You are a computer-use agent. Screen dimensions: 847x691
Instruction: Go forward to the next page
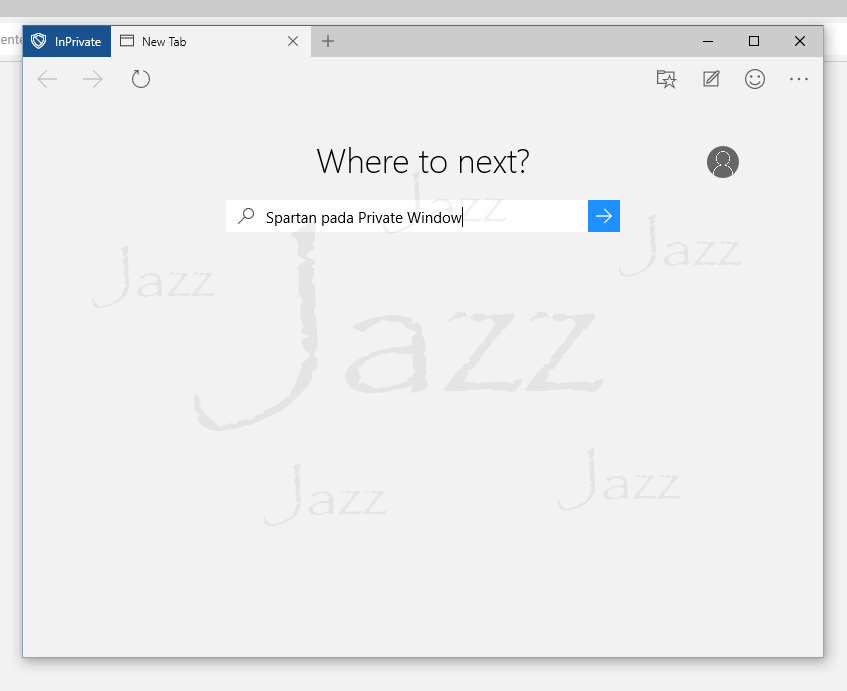(93, 79)
